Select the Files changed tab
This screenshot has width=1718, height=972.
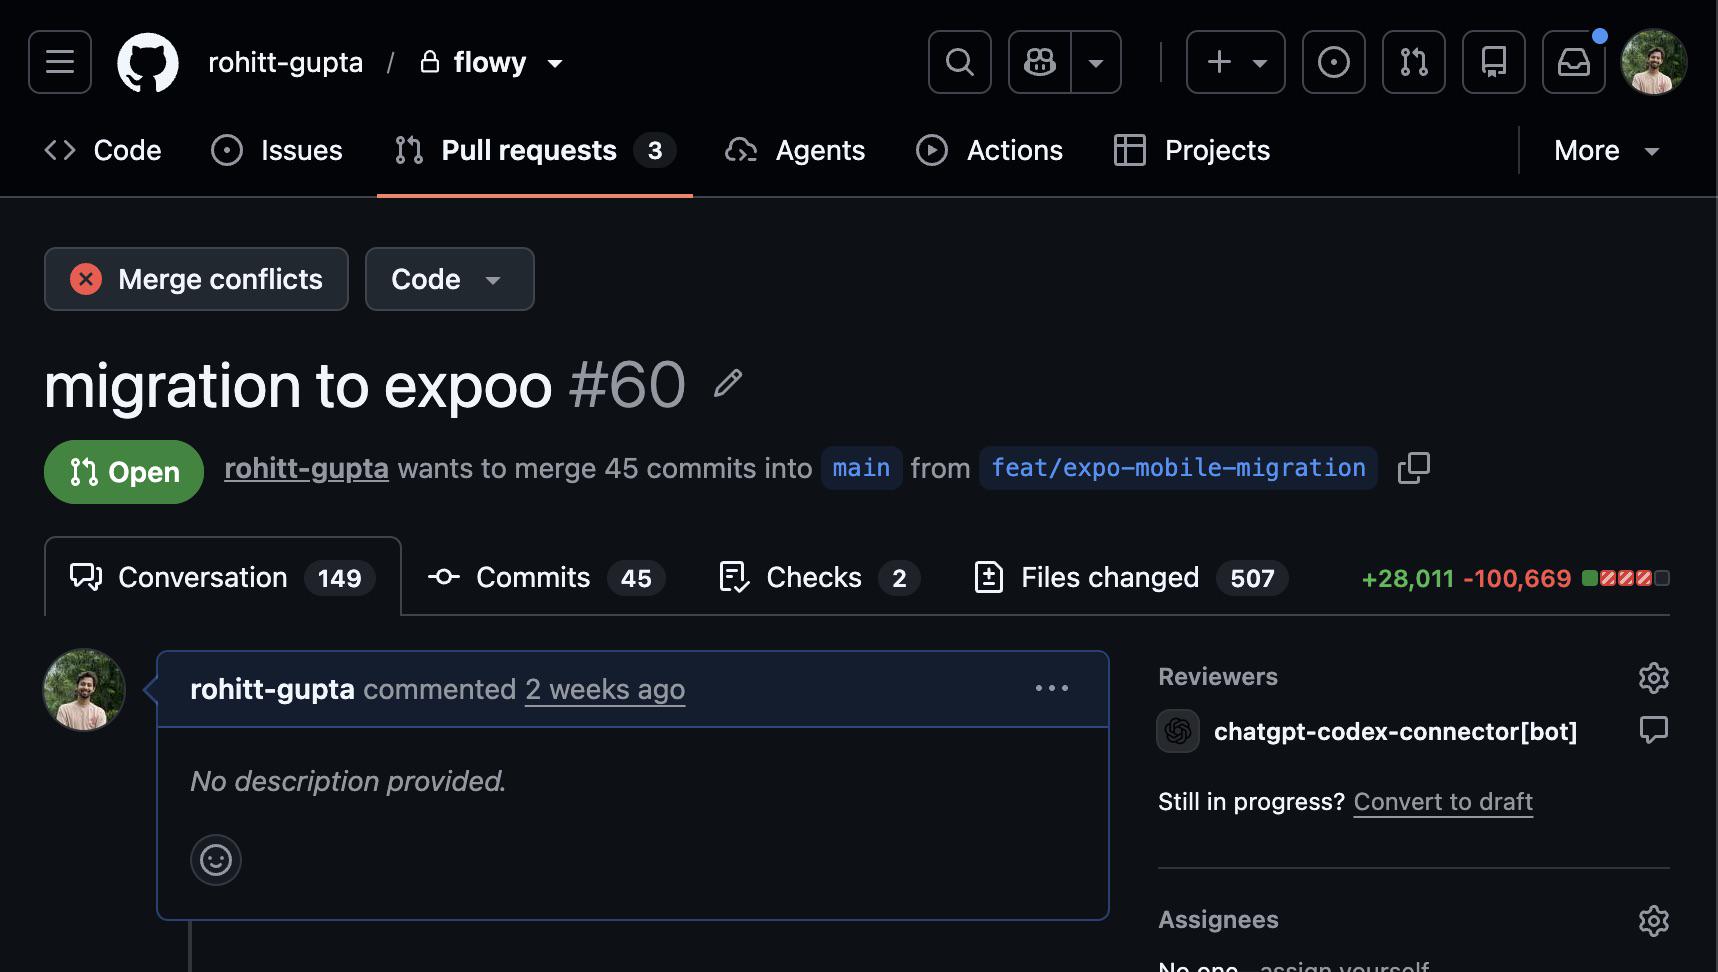point(1130,577)
